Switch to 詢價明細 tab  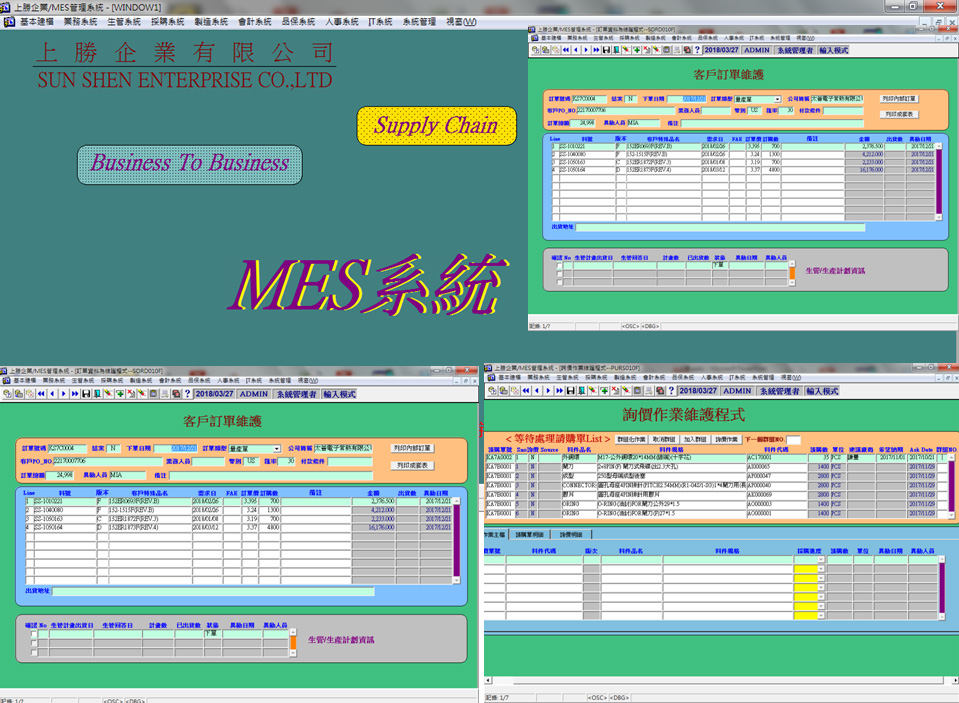(x=571, y=534)
